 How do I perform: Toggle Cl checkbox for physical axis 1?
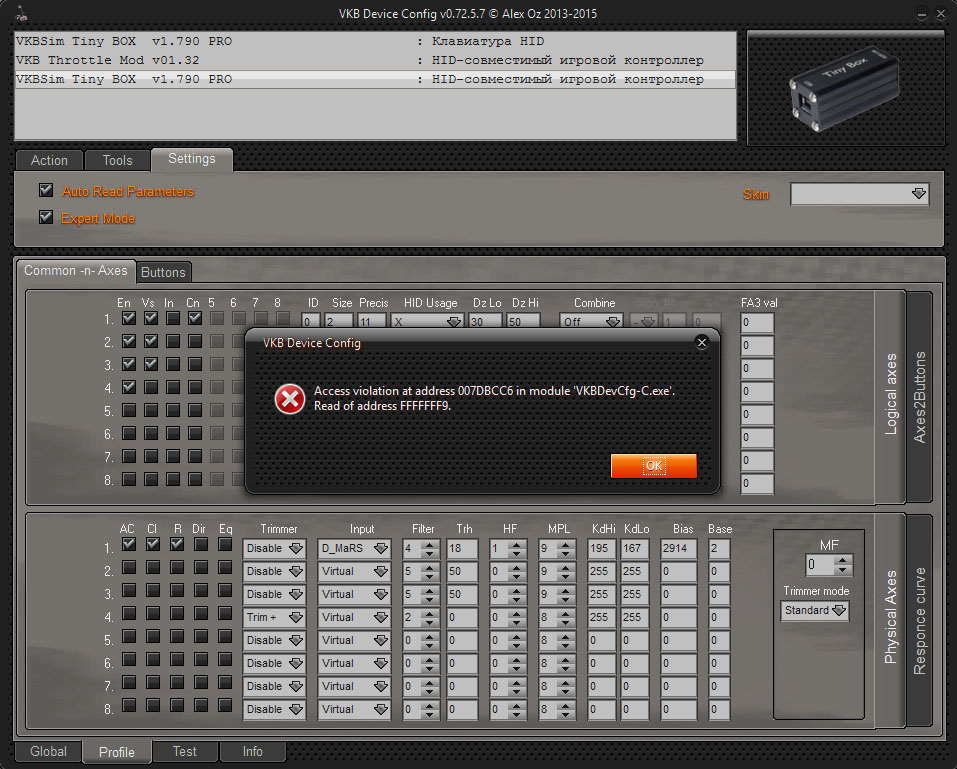(153, 544)
